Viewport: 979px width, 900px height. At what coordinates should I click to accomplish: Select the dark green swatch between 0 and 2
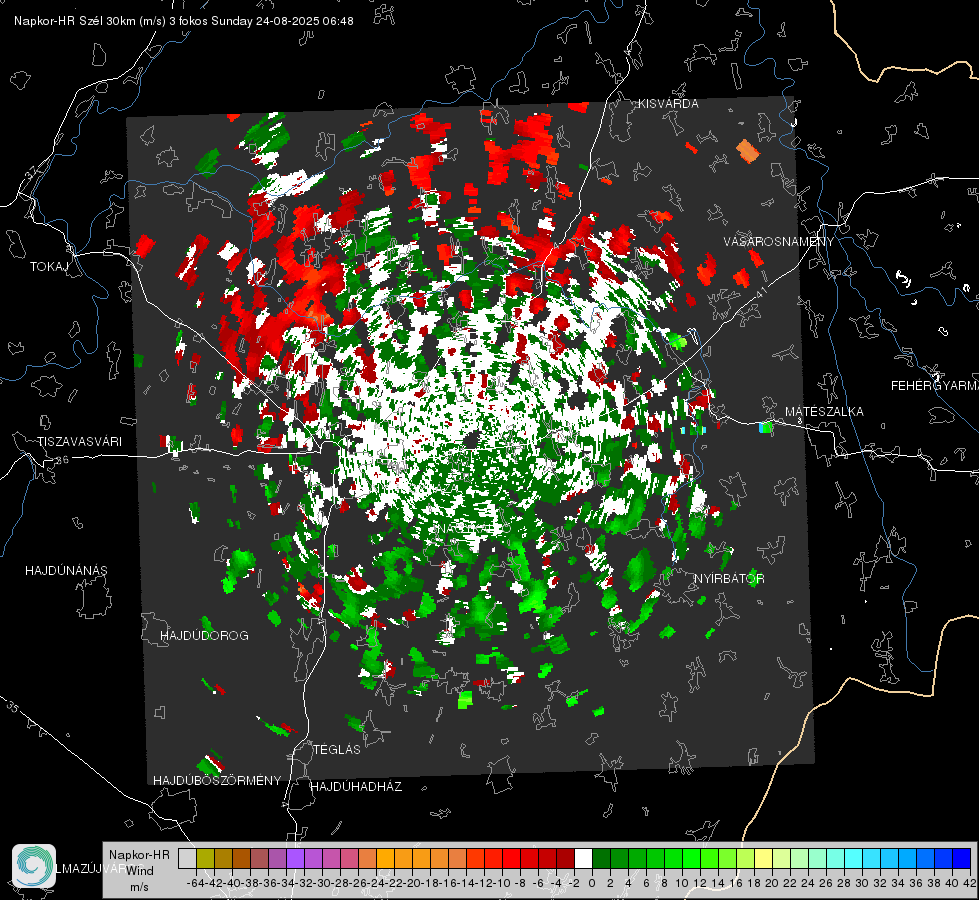click(x=601, y=859)
